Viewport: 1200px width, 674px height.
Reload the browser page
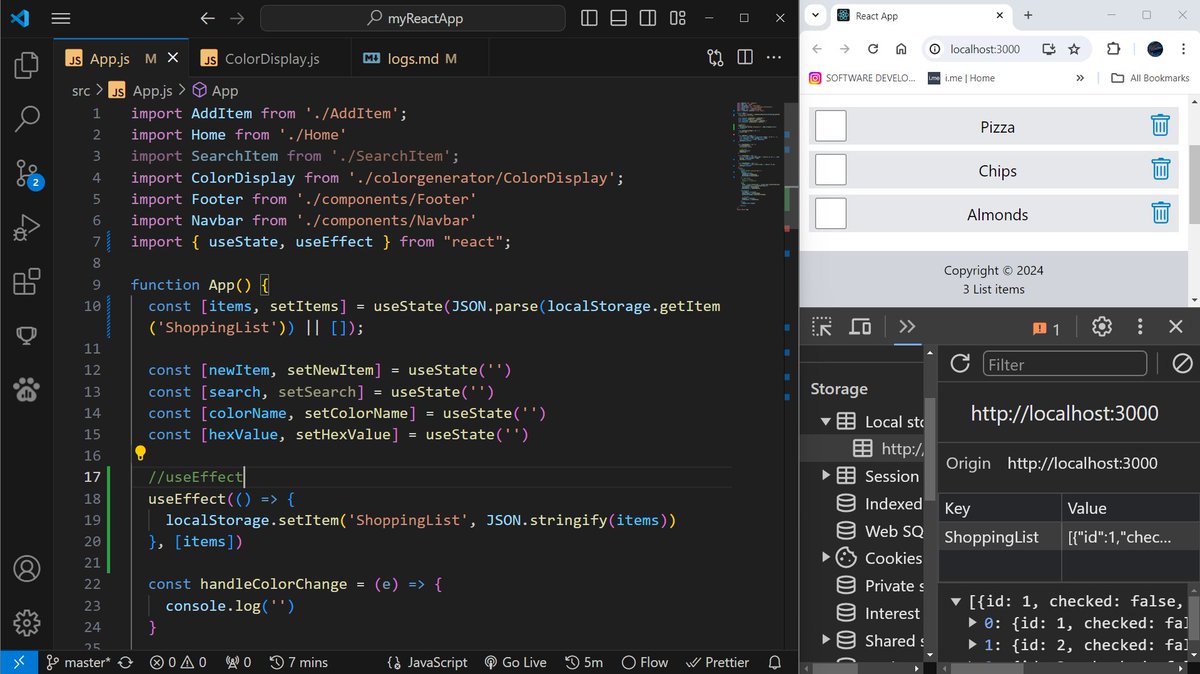pos(873,48)
